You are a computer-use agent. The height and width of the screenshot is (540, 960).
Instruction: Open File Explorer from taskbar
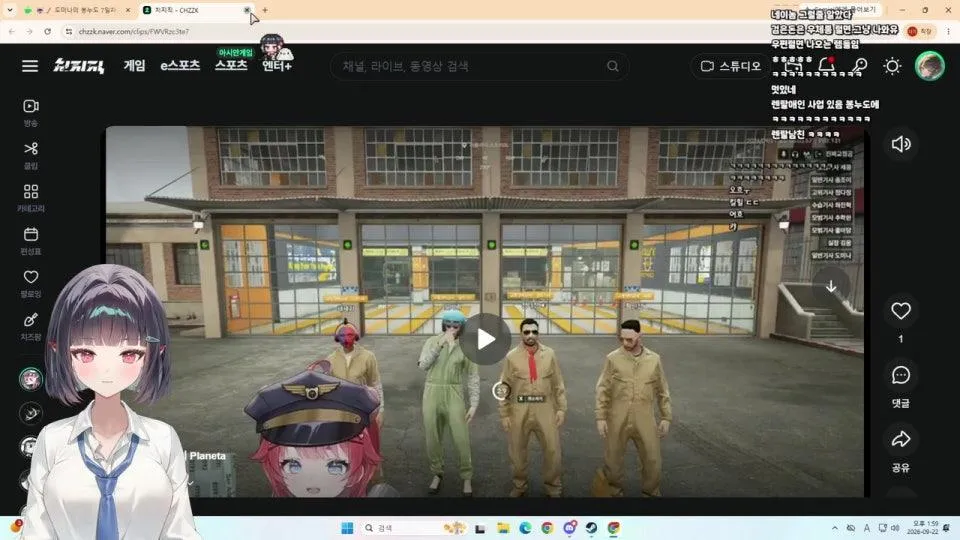[x=503, y=528]
